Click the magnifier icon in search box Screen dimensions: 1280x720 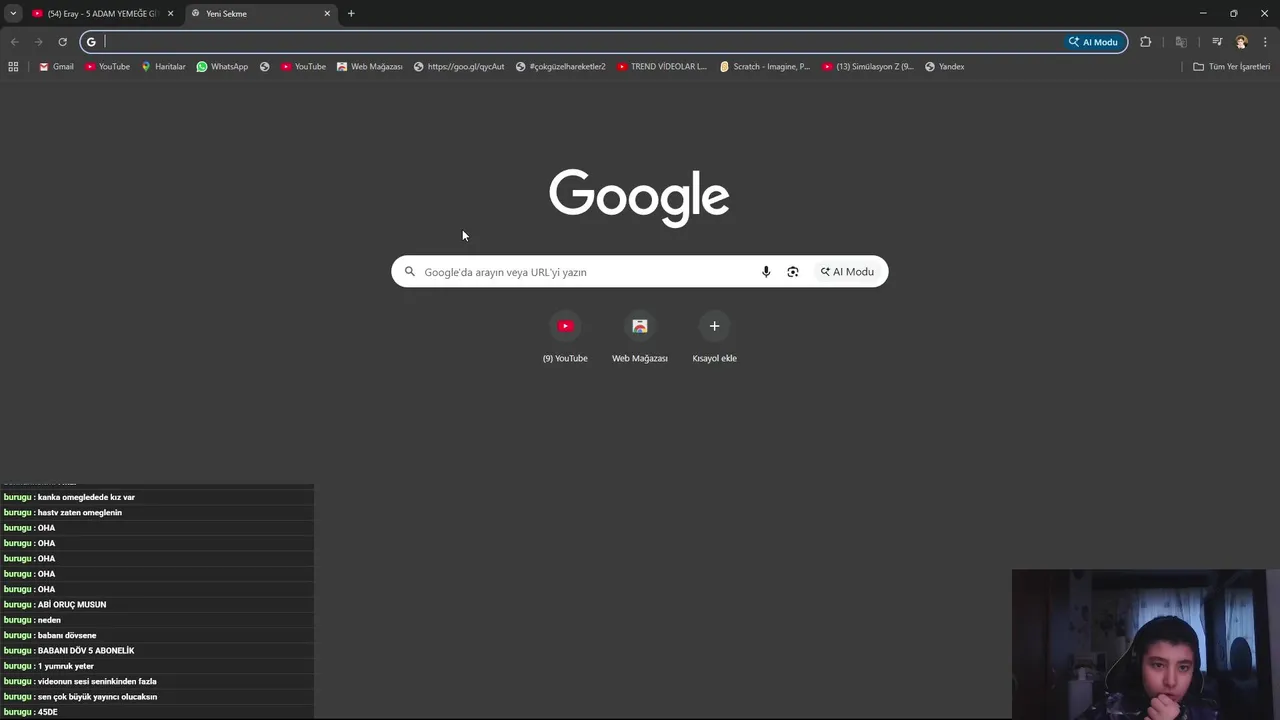click(409, 272)
